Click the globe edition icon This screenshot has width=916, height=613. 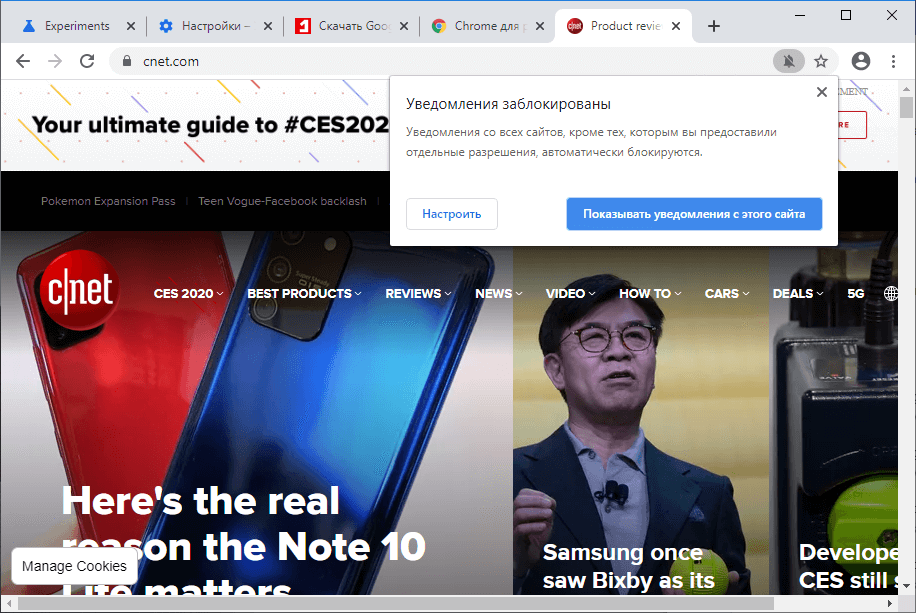pyautogui.click(x=890, y=293)
